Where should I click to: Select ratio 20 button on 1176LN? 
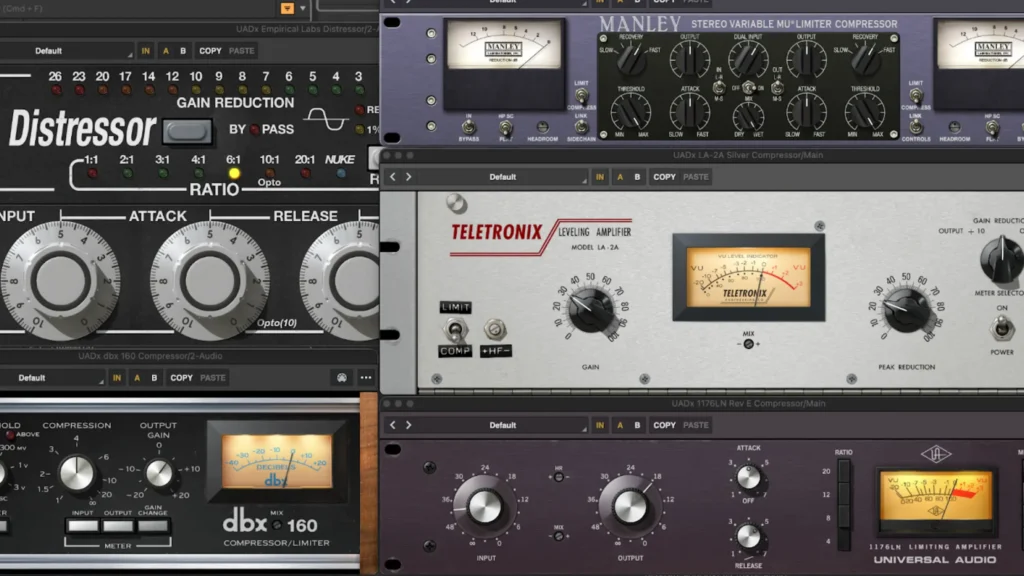point(844,472)
